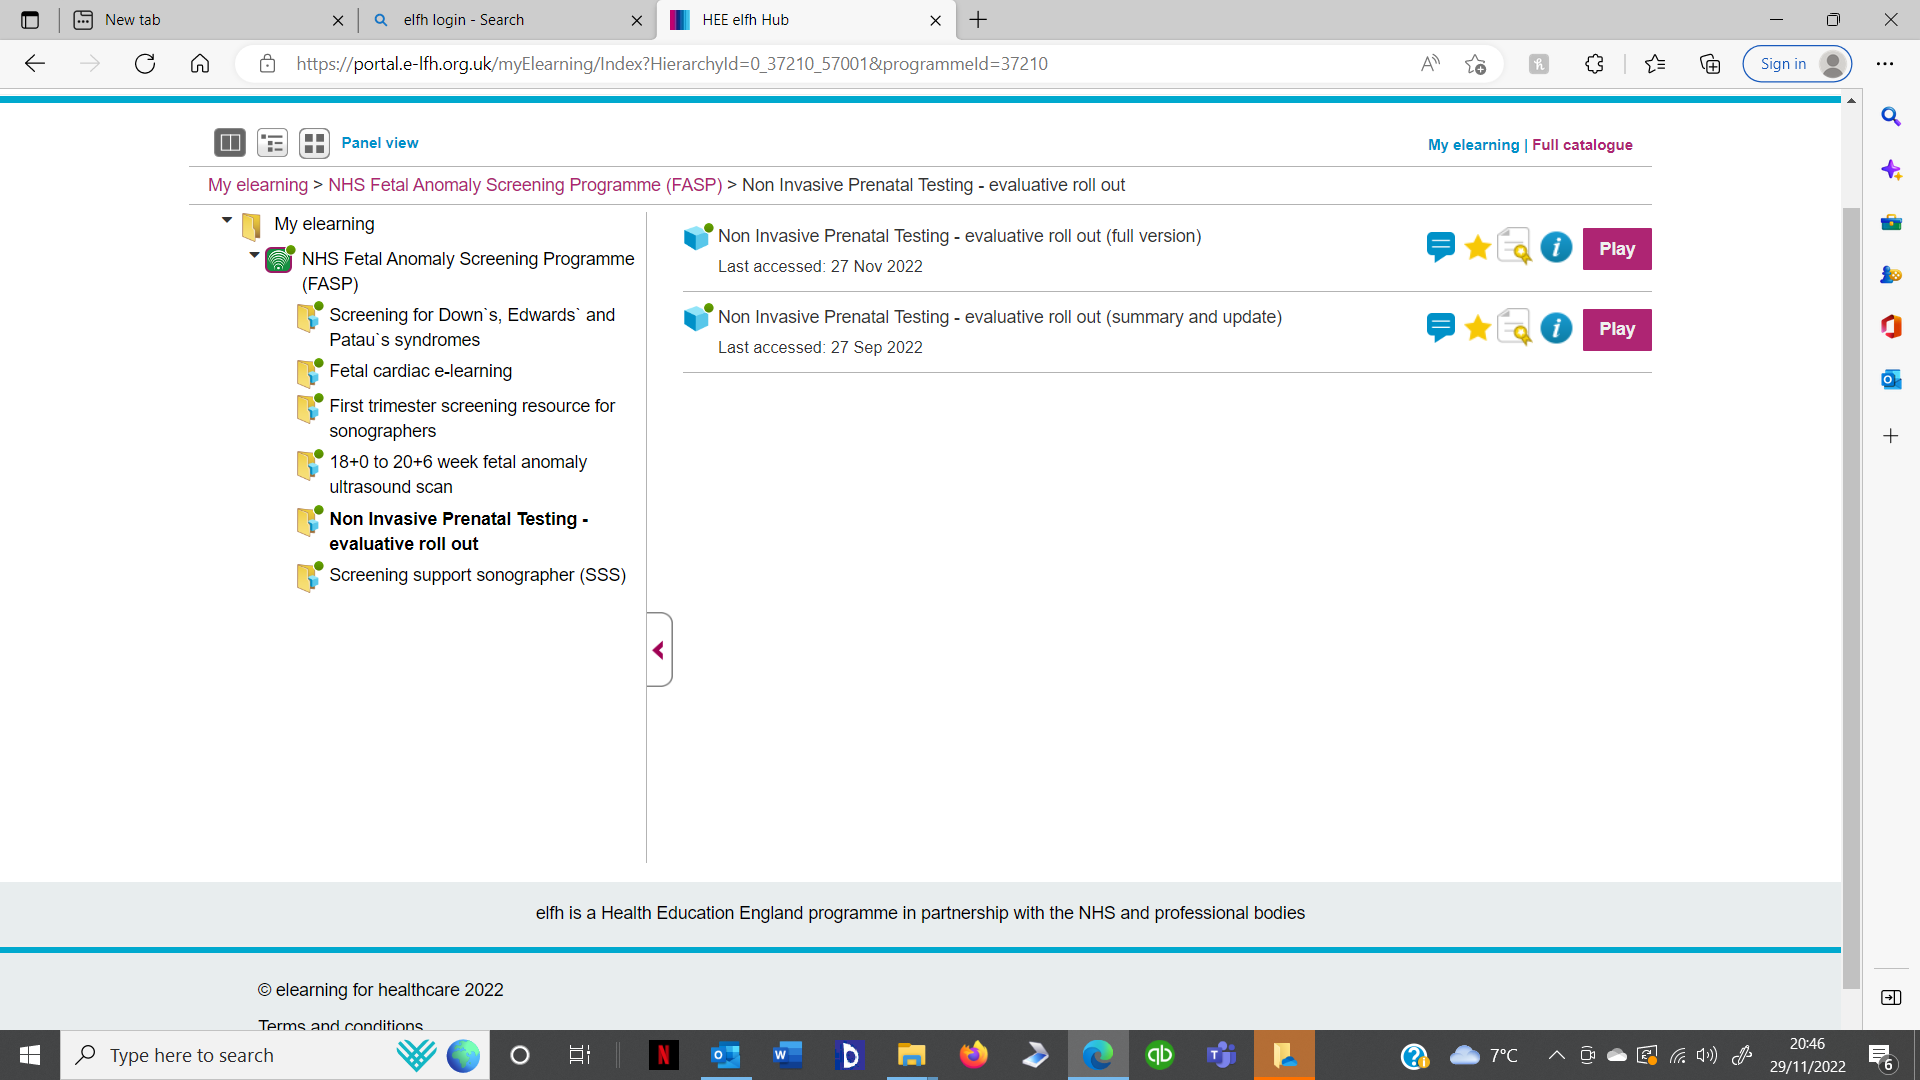Open the Full catalogue link

pos(1582,145)
